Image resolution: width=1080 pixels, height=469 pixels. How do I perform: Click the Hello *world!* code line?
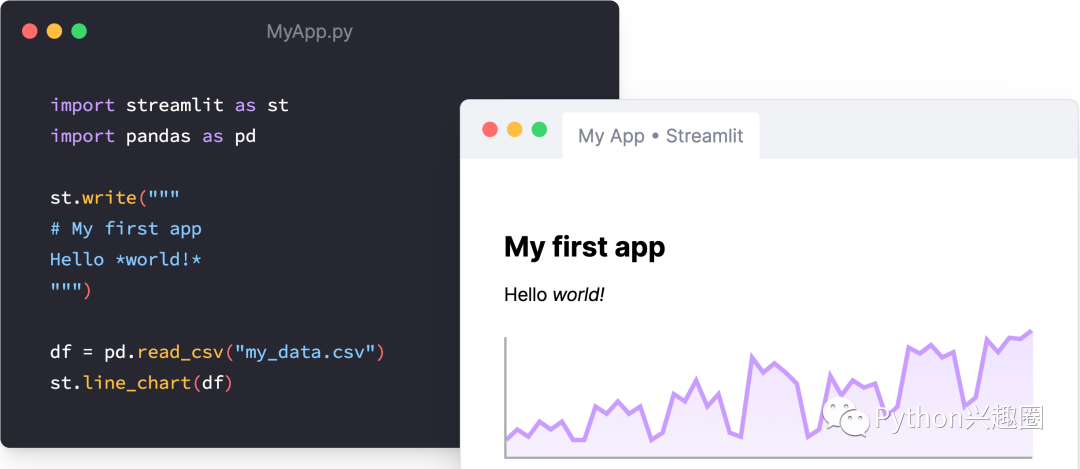click(x=126, y=260)
